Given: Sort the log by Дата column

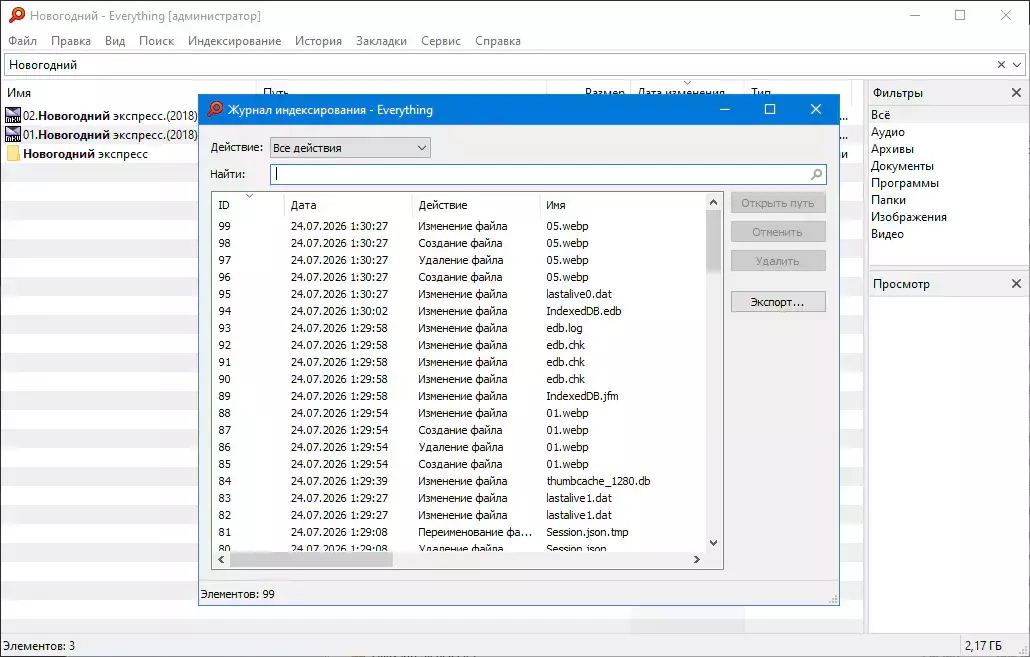Looking at the screenshot, I should click(347, 205).
